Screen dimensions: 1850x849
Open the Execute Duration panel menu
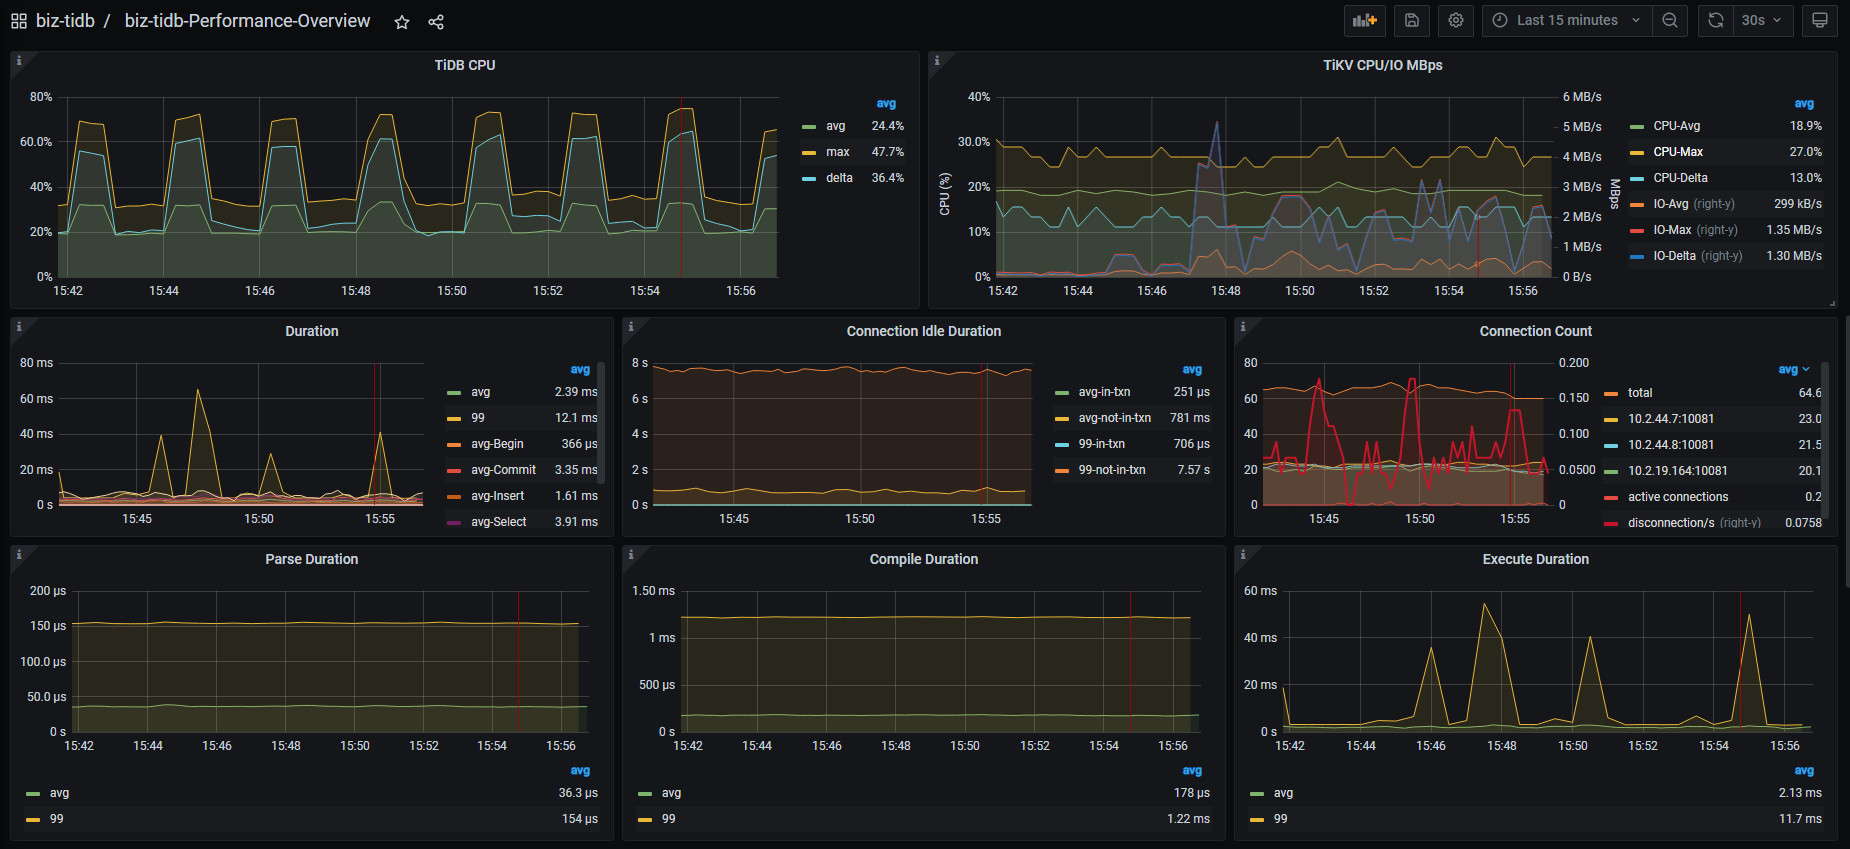1535,559
